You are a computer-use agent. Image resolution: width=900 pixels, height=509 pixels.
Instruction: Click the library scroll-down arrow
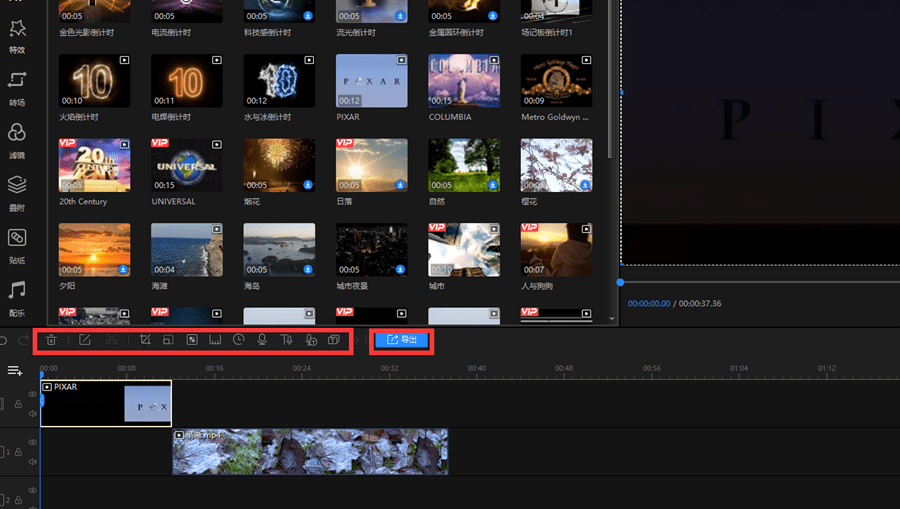pos(611,318)
